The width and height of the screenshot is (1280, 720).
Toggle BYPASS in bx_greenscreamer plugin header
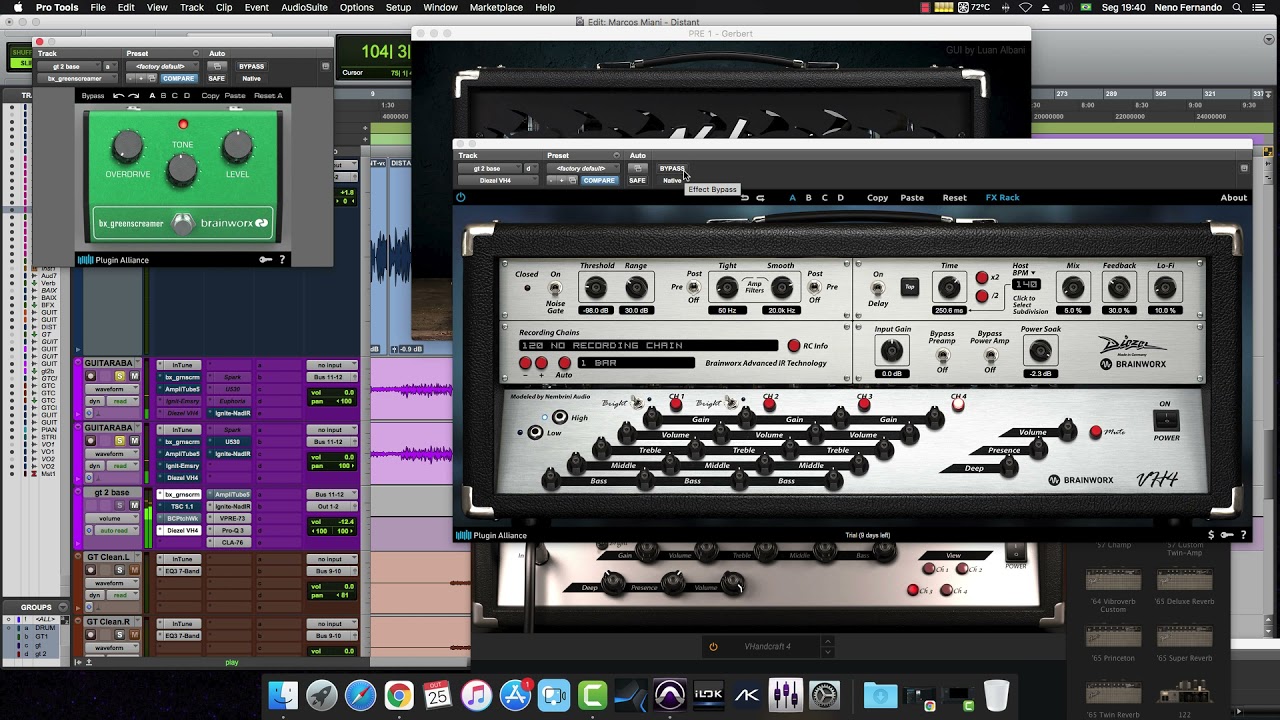point(251,66)
